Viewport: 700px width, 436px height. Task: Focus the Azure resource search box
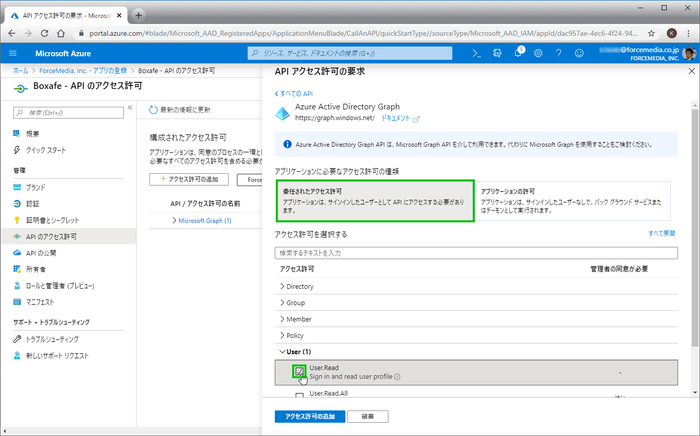coord(350,53)
